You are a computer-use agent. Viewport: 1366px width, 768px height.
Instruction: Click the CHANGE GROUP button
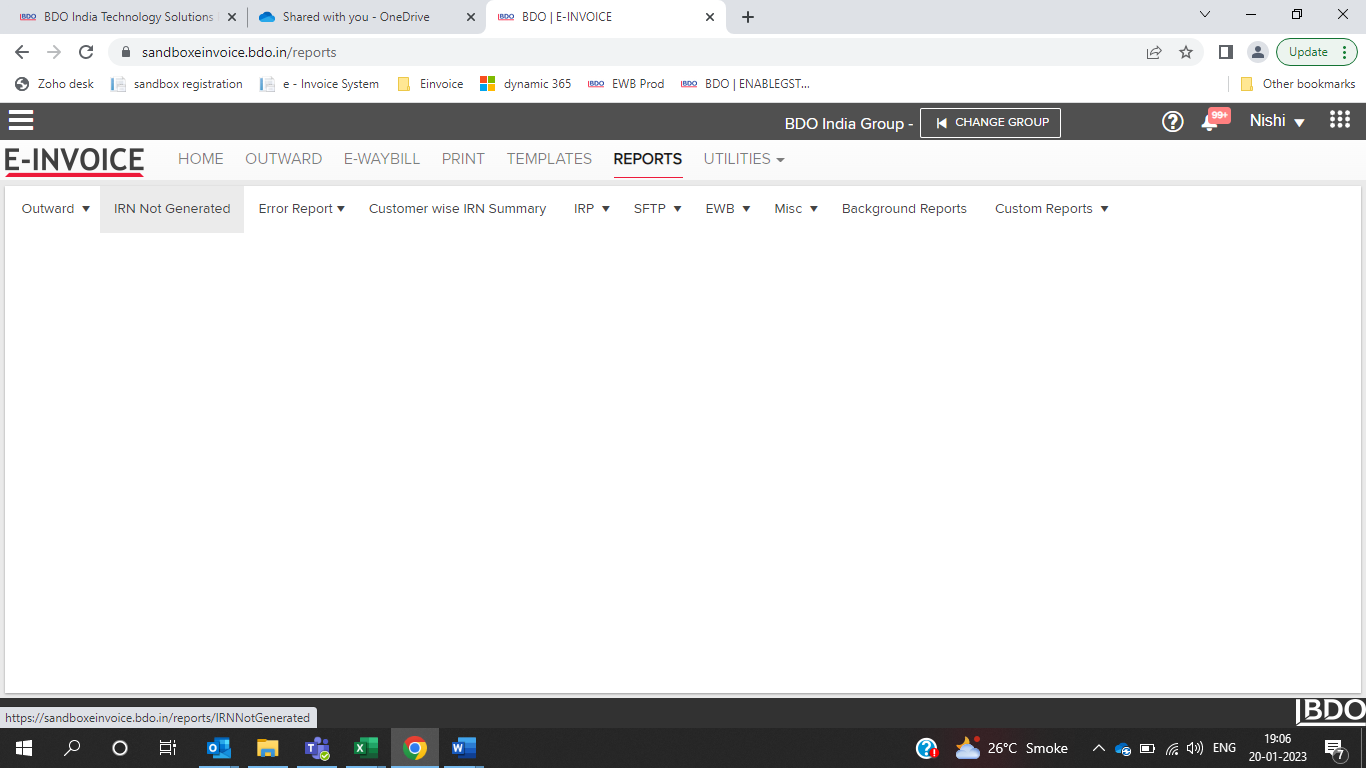[990, 122]
